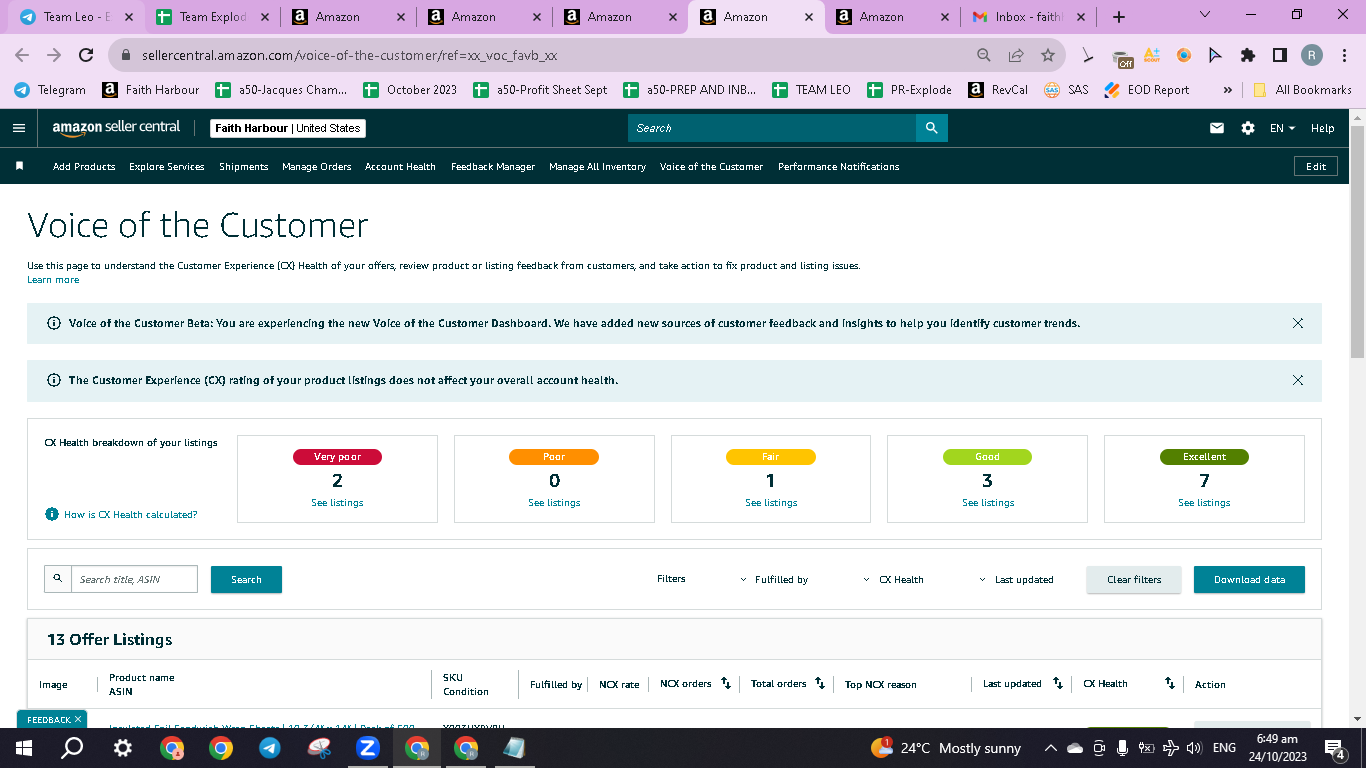Open Feedback Manager from the navigation bar
This screenshot has height=768, width=1366.
pyautogui.click(x=493, y=167)
